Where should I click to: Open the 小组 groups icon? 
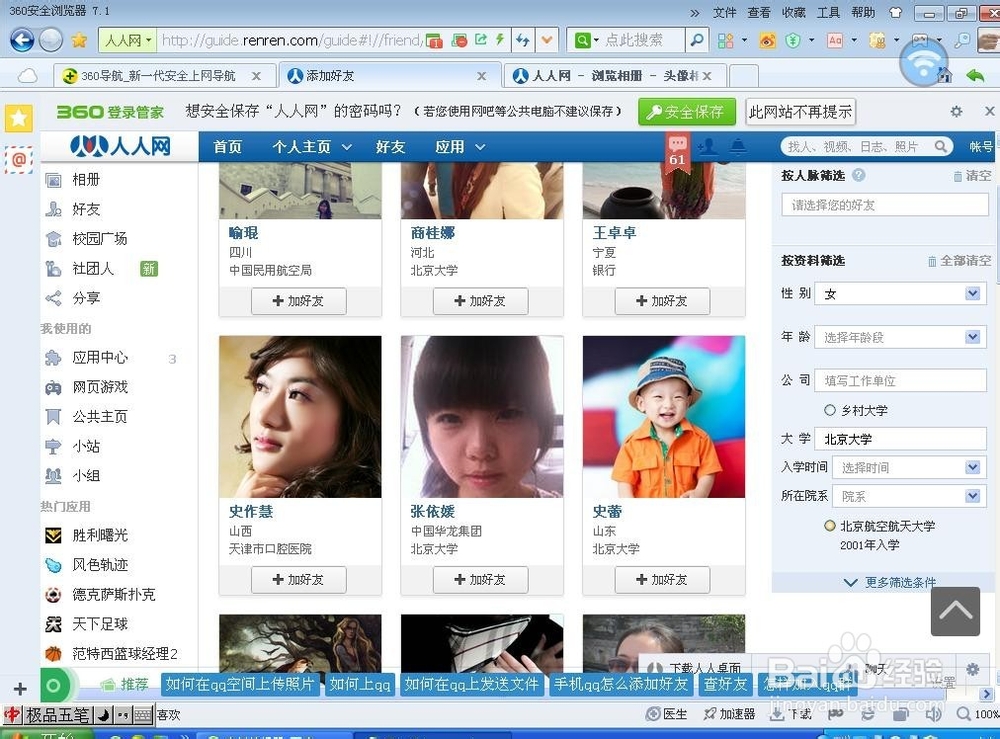[53, 476]
